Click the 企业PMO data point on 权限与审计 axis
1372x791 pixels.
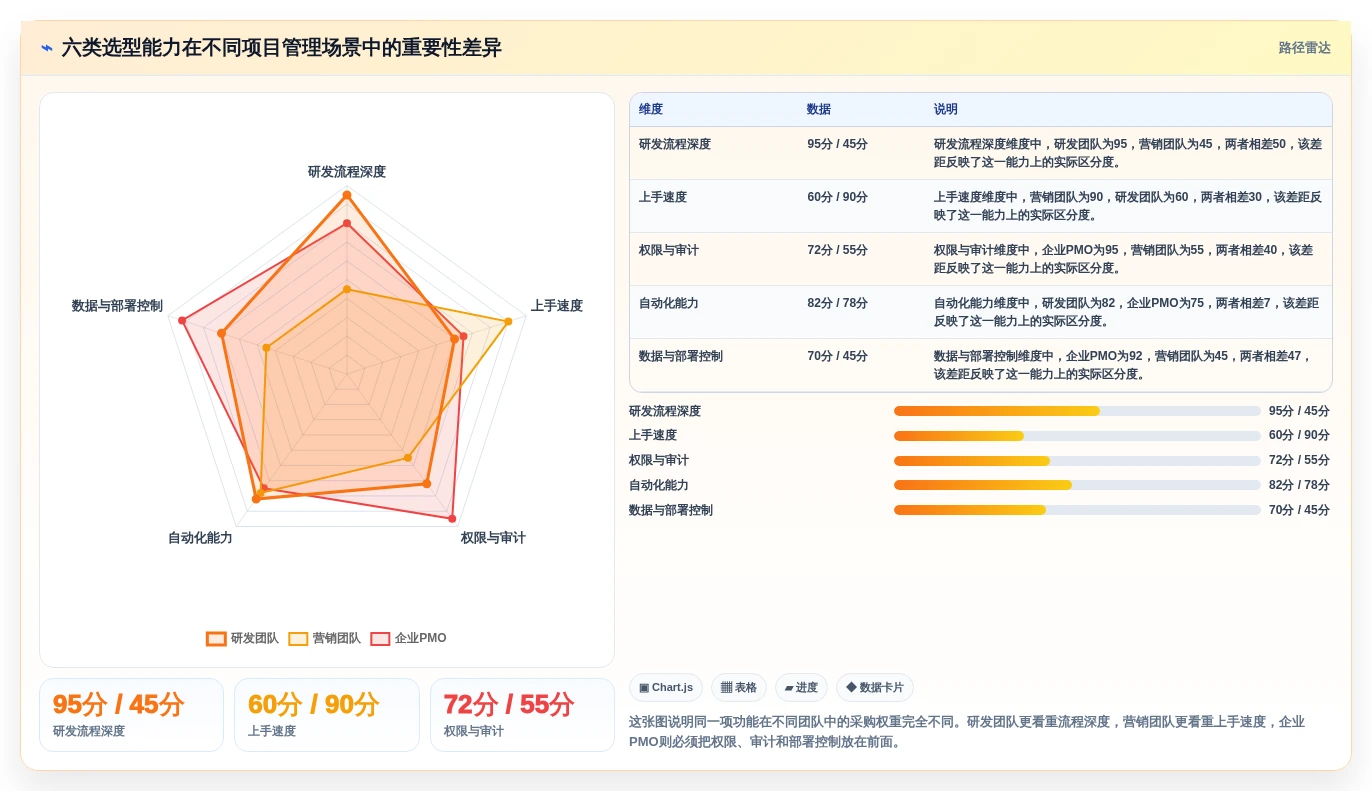pos(452,519)
